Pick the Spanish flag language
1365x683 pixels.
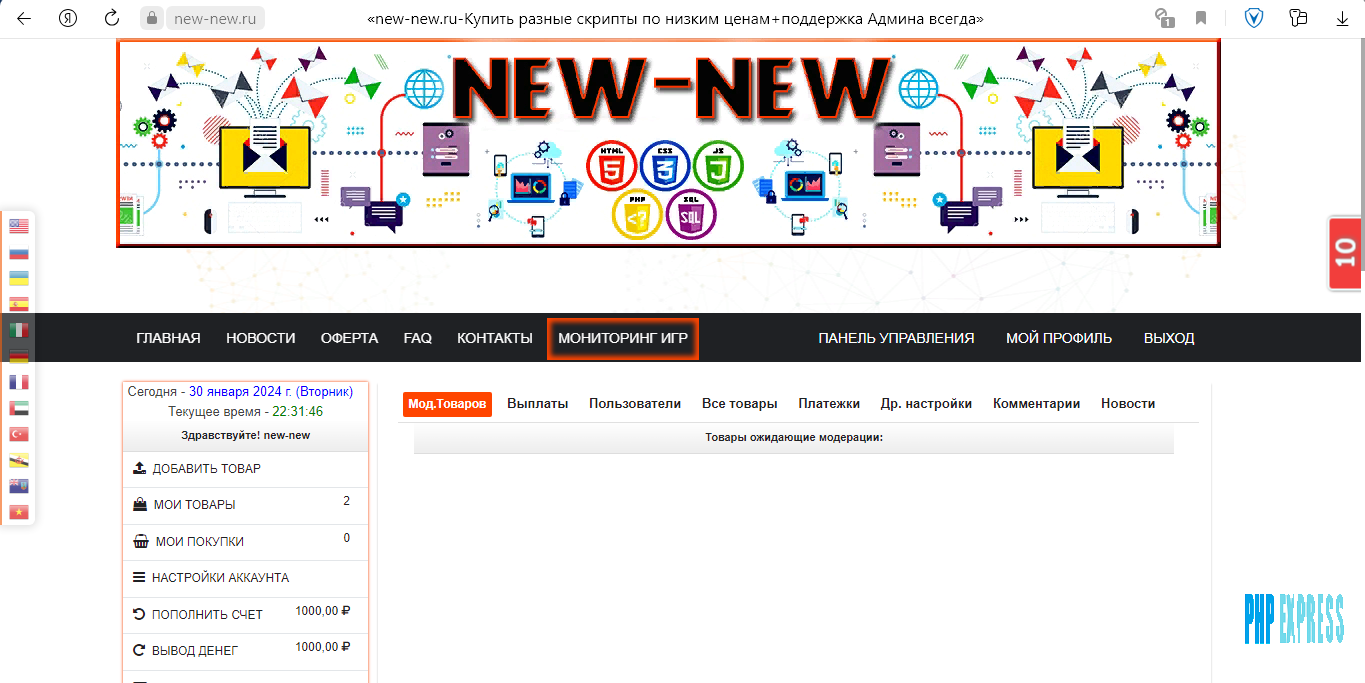[19, 304]
